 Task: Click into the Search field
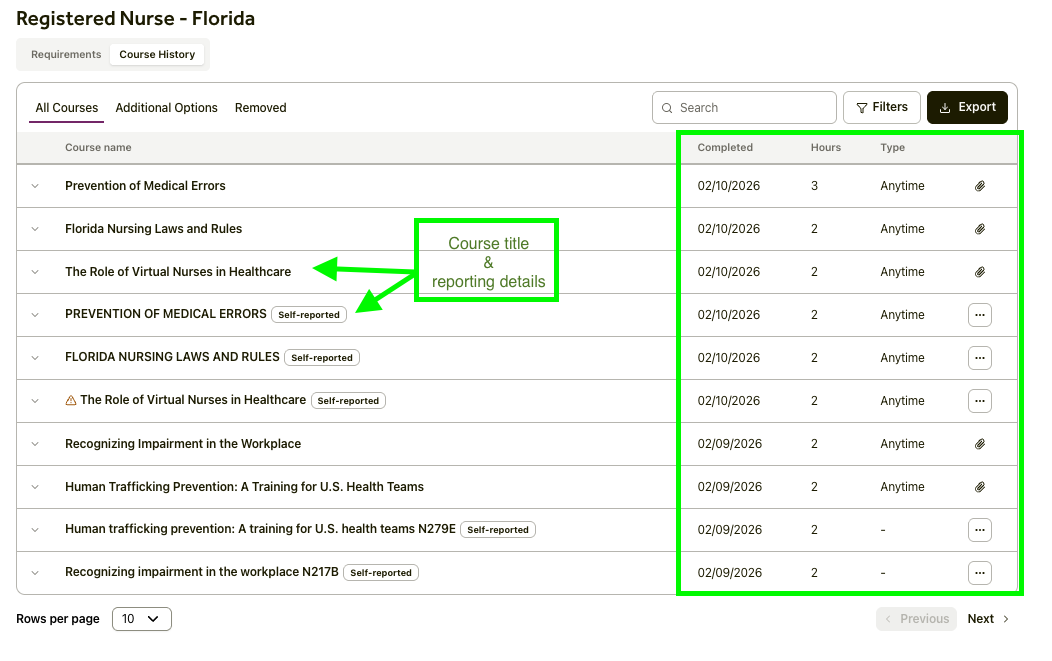750,108
